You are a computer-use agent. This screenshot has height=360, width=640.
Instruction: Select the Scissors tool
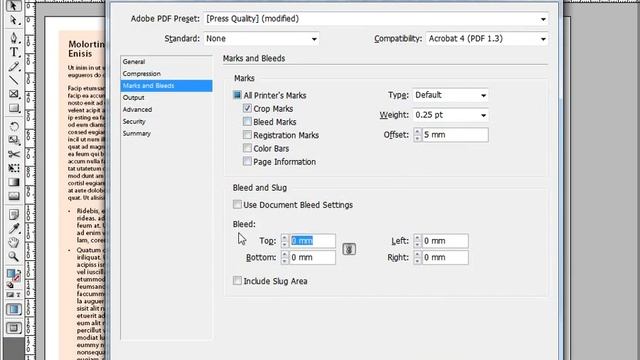click(x=13, y=154)
